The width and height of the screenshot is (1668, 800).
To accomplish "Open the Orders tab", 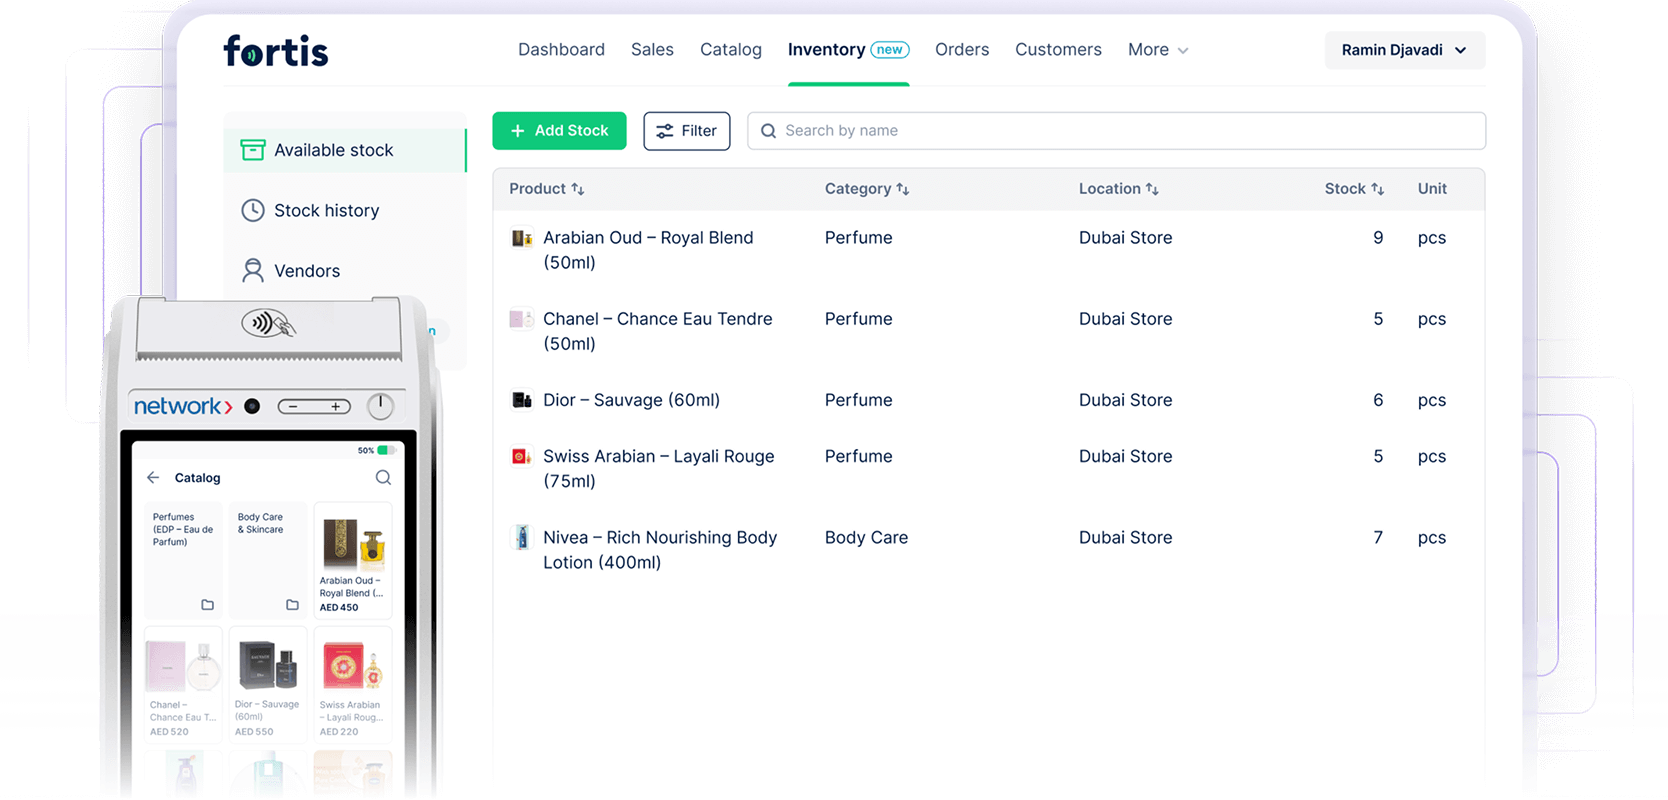I will [x=962, y=50].
